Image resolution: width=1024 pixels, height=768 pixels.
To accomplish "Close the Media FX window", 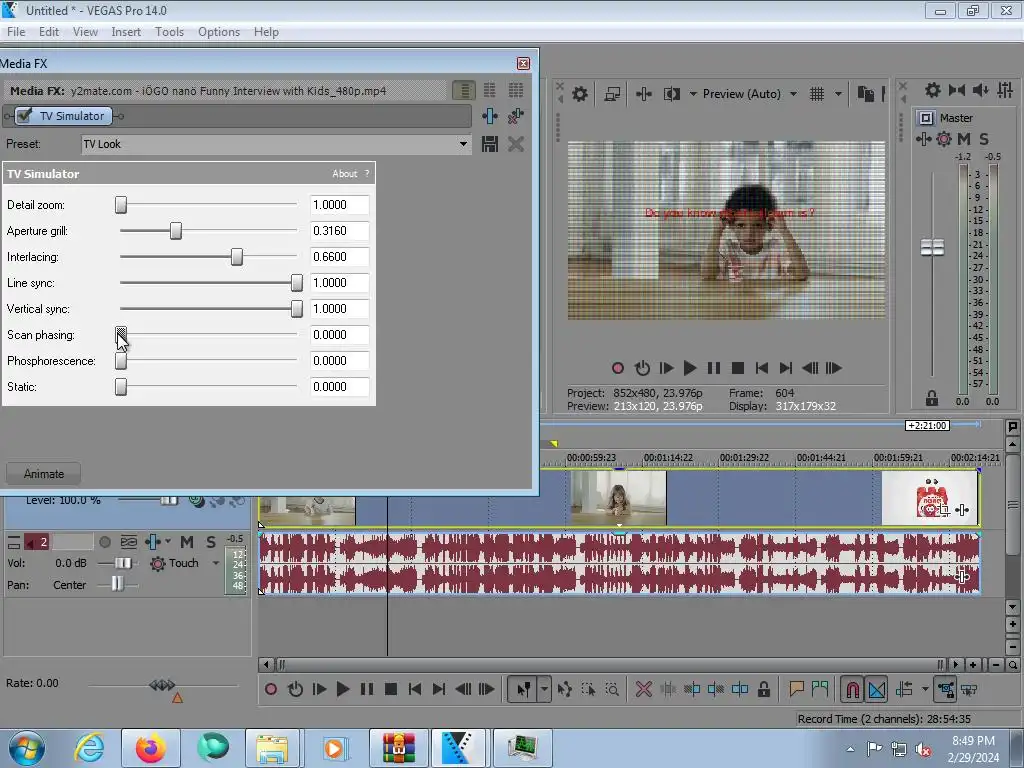I will click(523, 63).
